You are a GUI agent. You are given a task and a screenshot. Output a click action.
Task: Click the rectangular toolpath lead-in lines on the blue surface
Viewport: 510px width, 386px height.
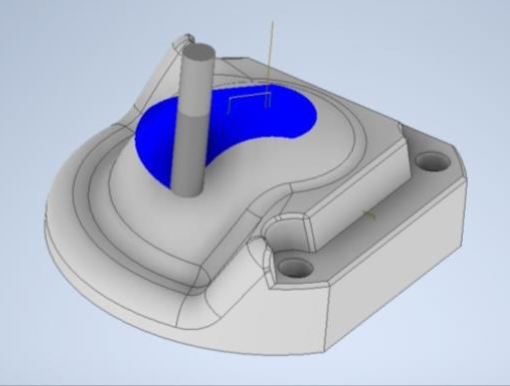(x=249, y=102)
